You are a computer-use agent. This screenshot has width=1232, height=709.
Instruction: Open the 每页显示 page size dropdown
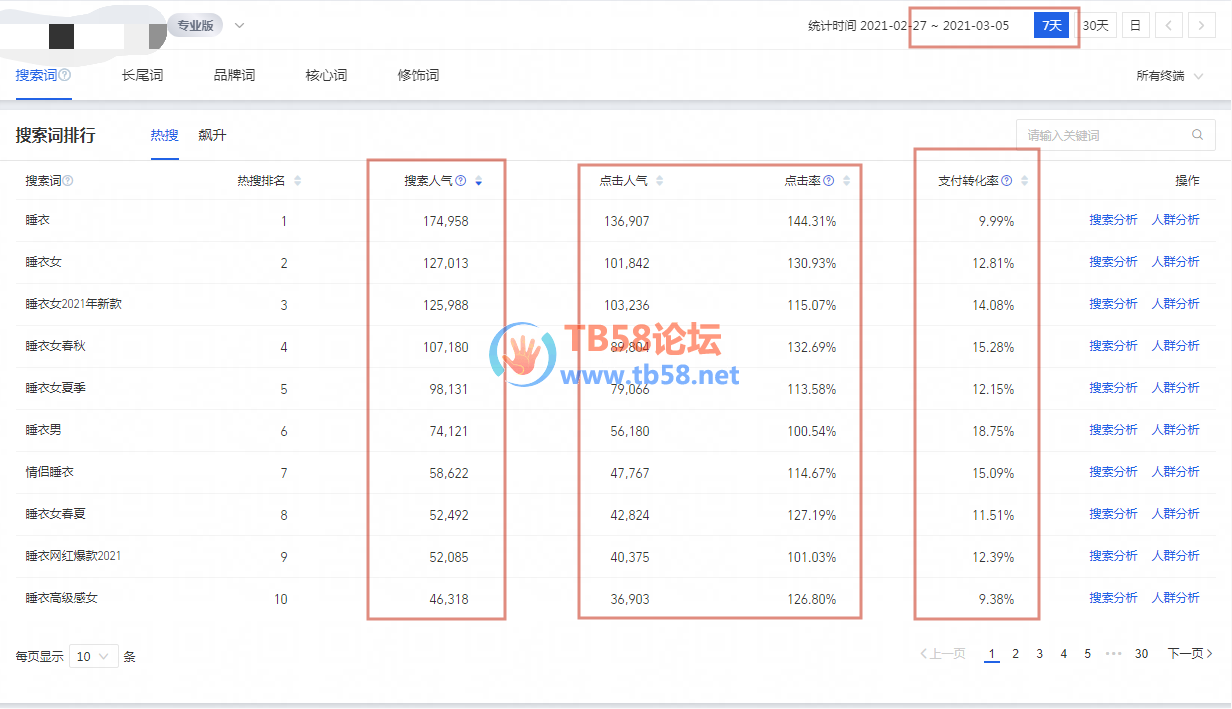point(93,657)
